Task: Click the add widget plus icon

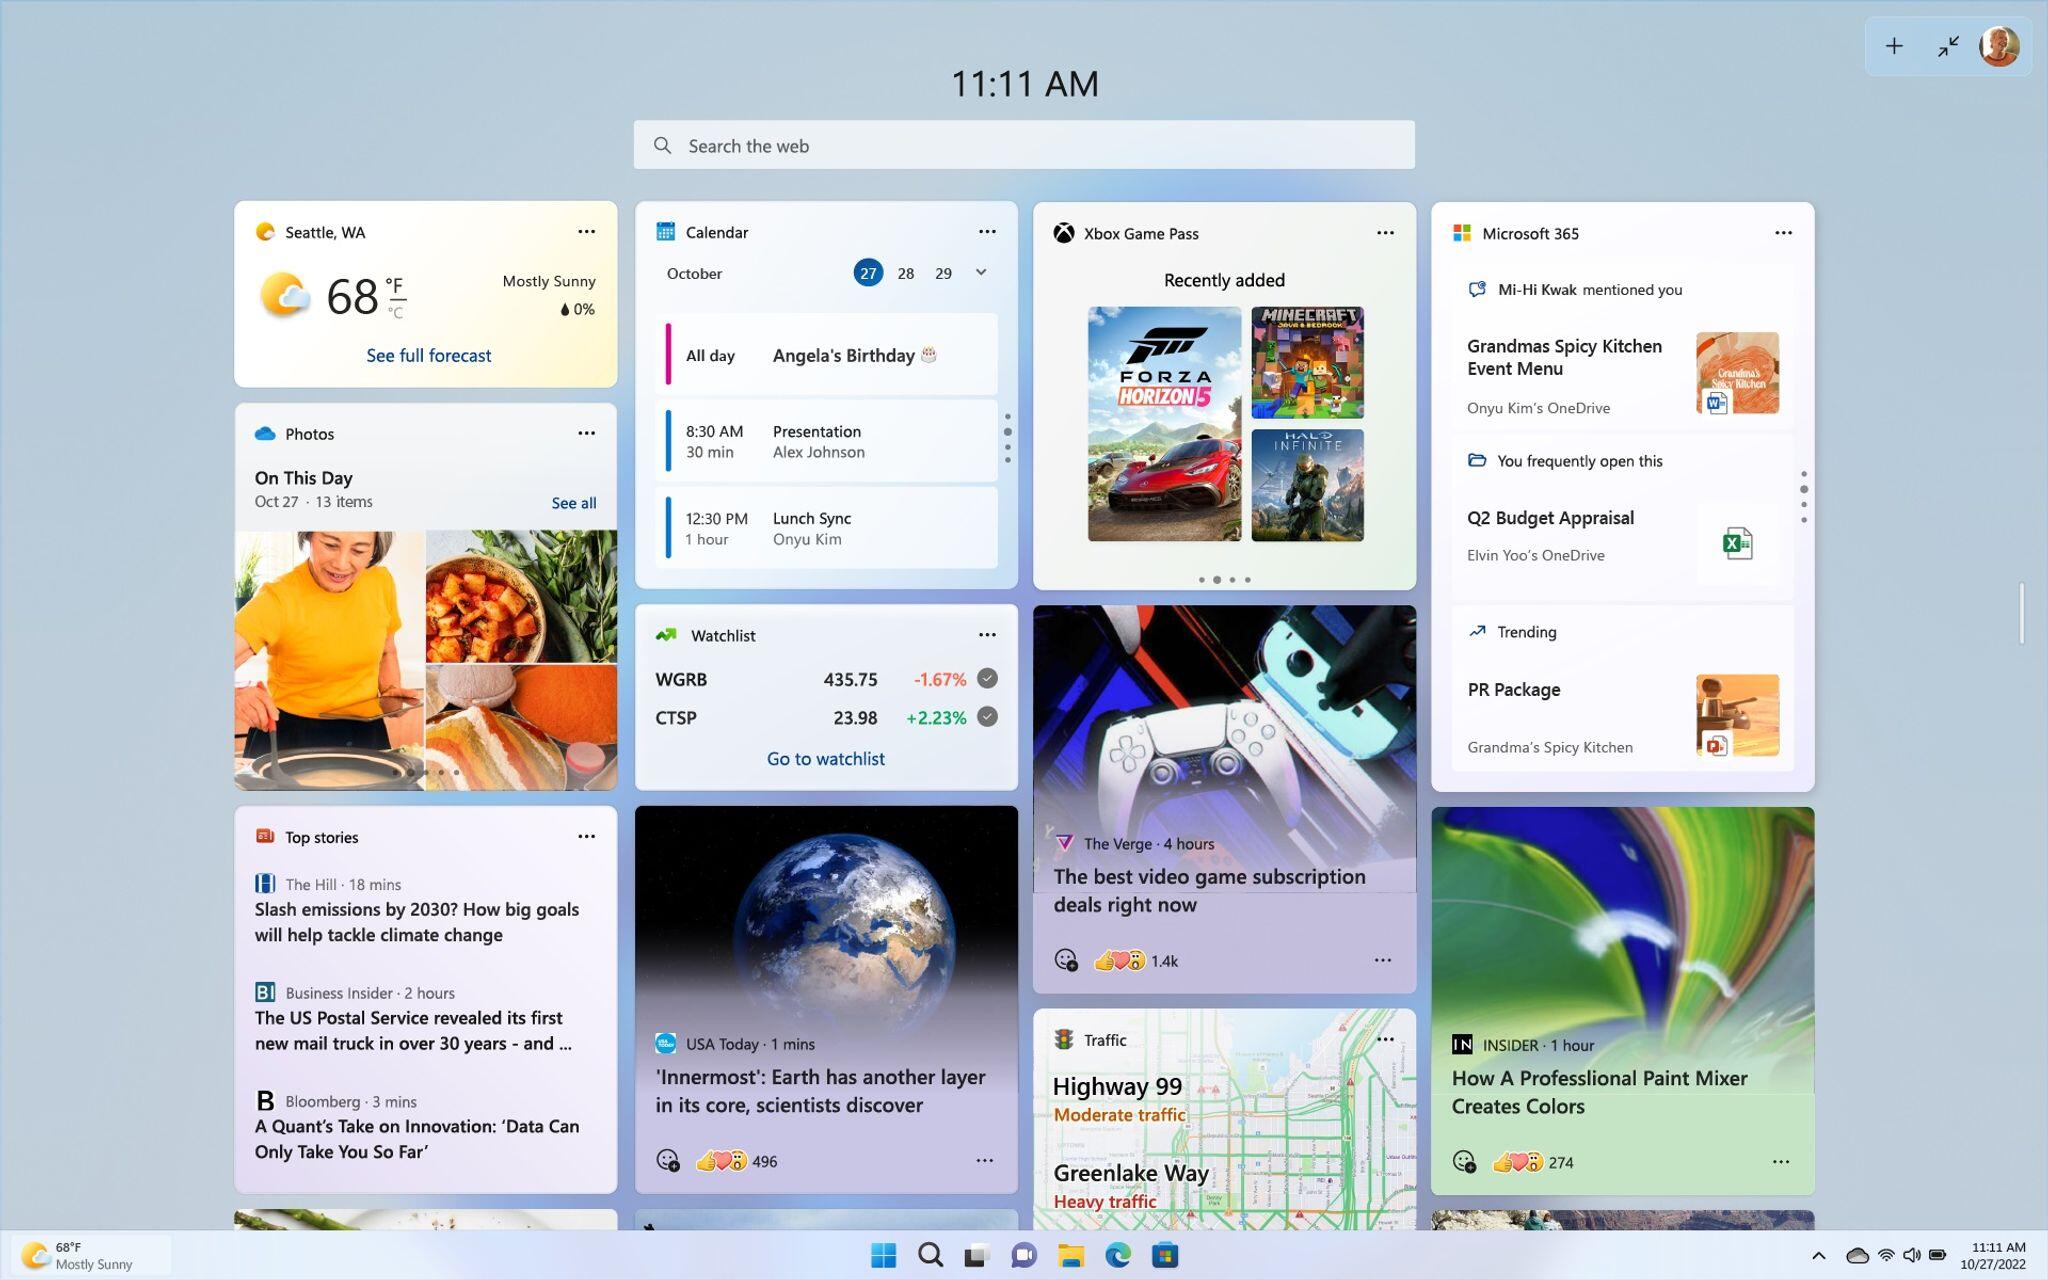Action: (1894, 45)
